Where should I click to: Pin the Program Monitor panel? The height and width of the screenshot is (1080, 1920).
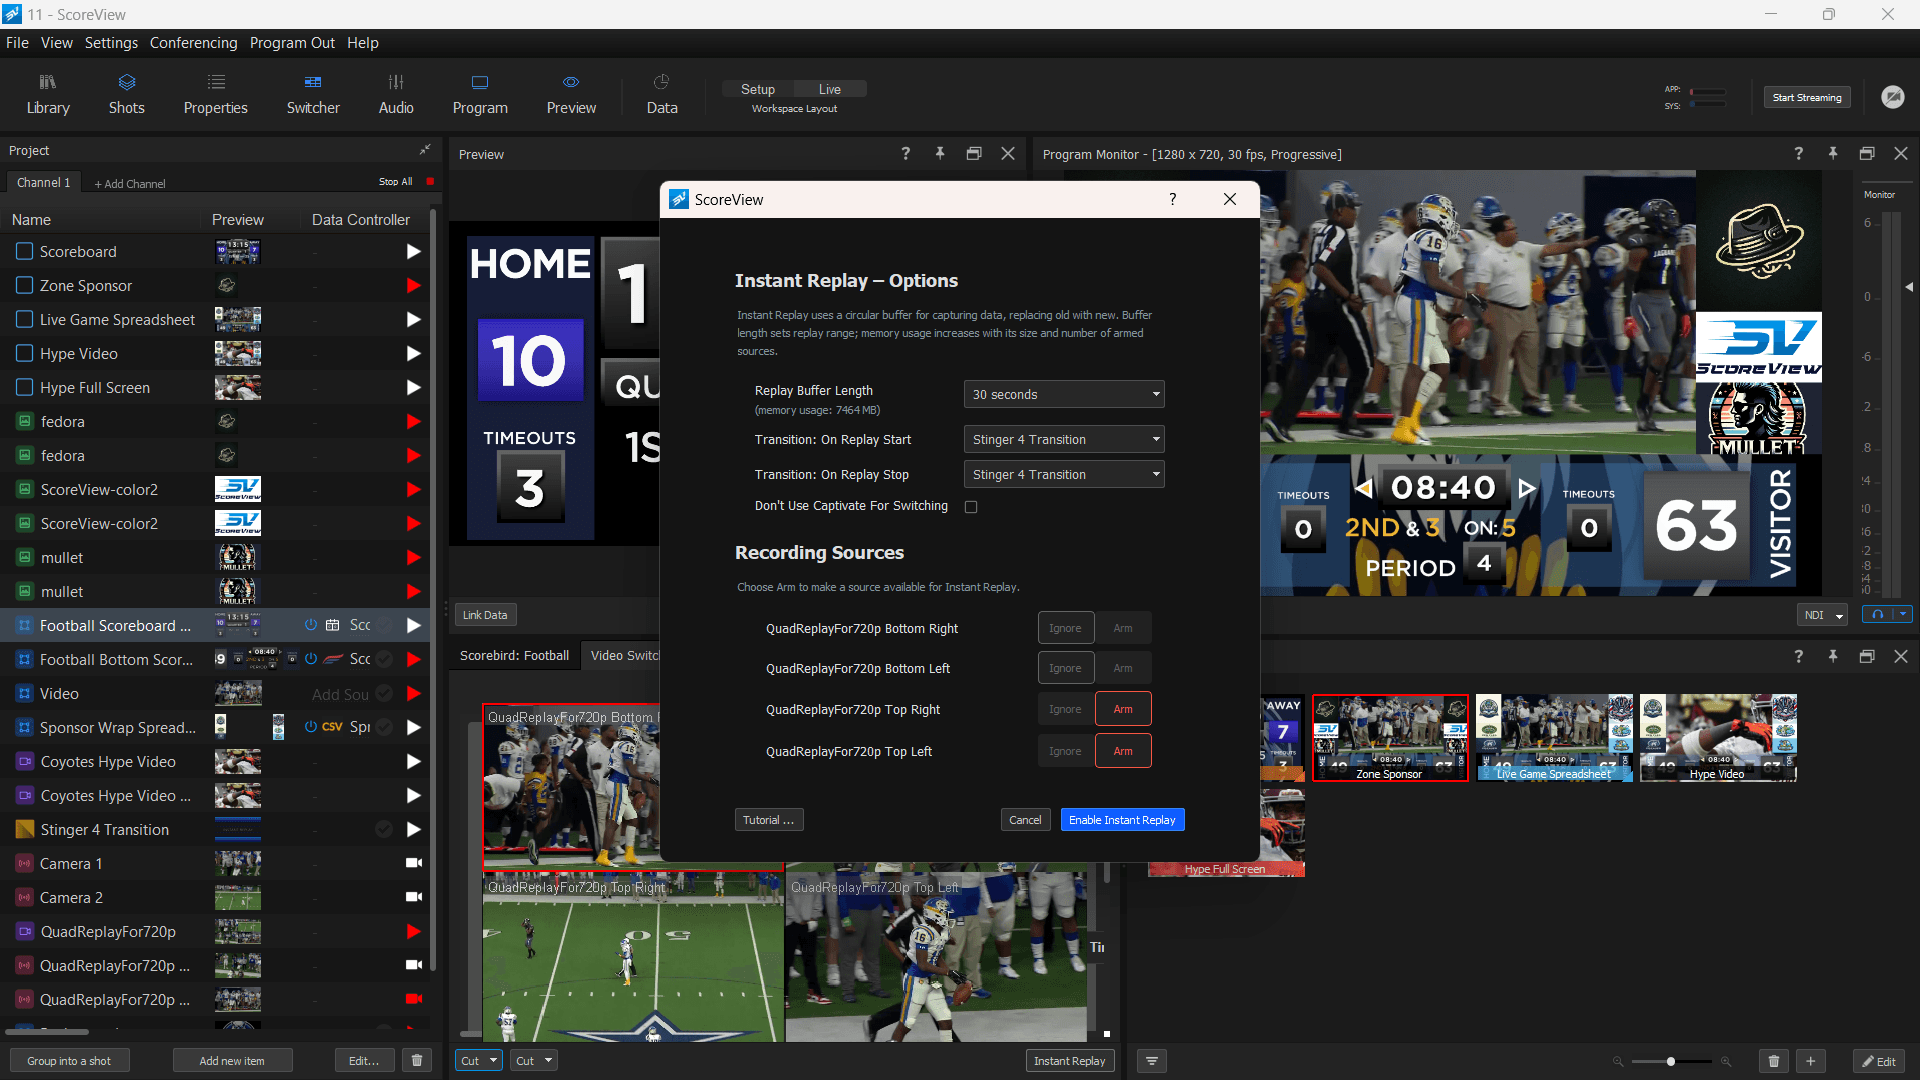click(x=1833, y=154)
